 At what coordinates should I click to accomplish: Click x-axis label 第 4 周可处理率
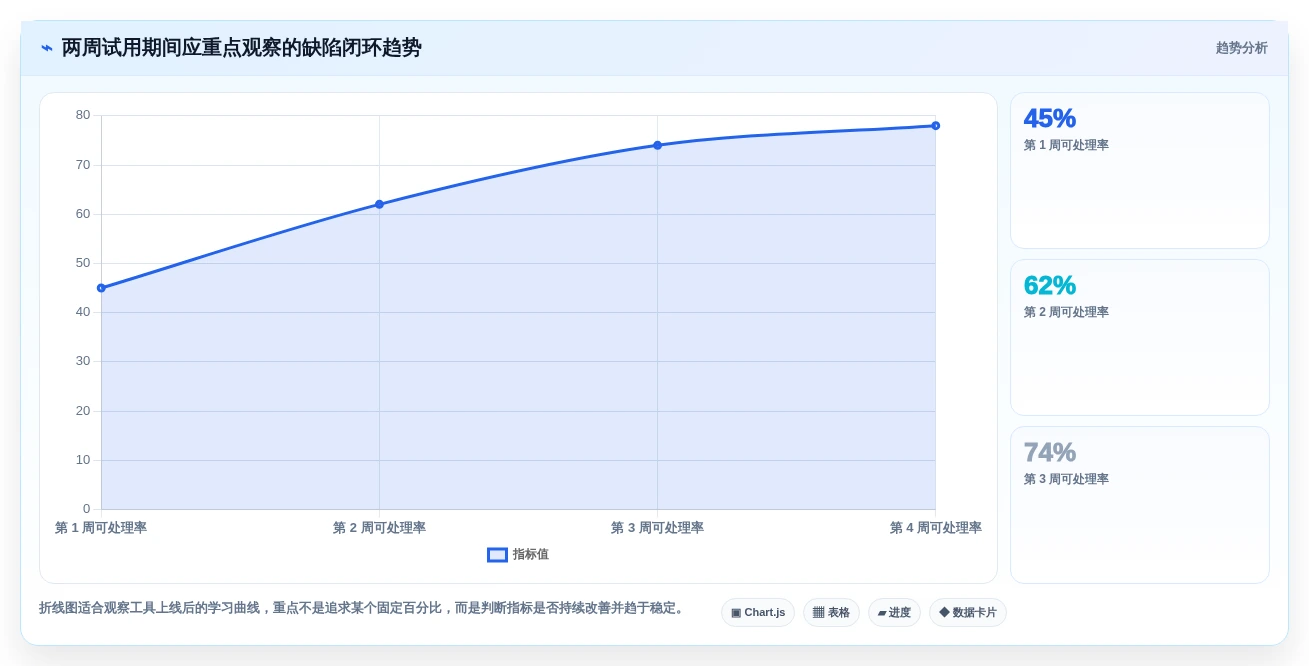(935, 528)
